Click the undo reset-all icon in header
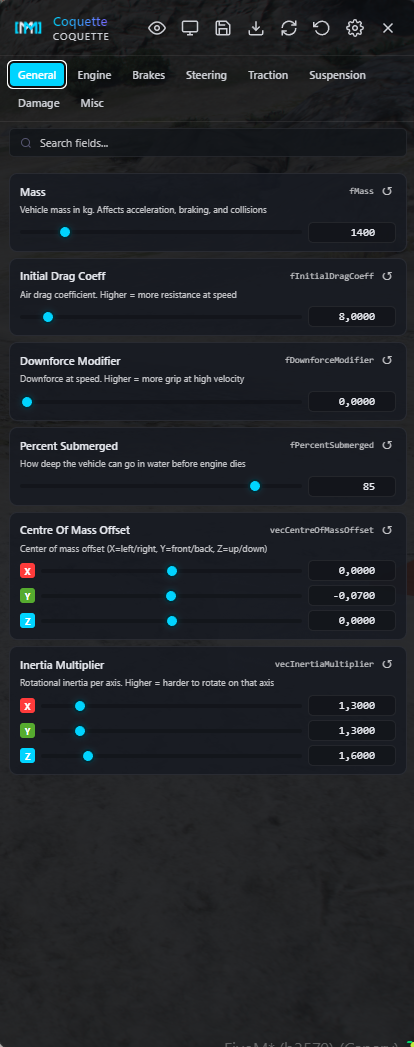This screenshot has width=414, height=1047. [x=321, y=28]
